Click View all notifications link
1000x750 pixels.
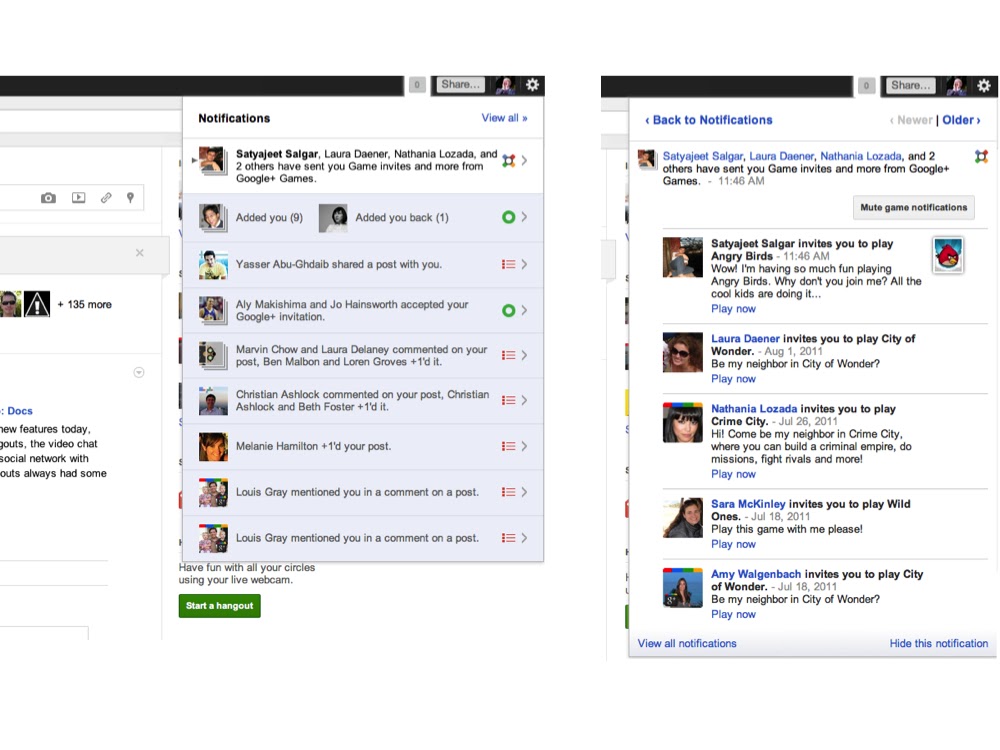point(687,643)
